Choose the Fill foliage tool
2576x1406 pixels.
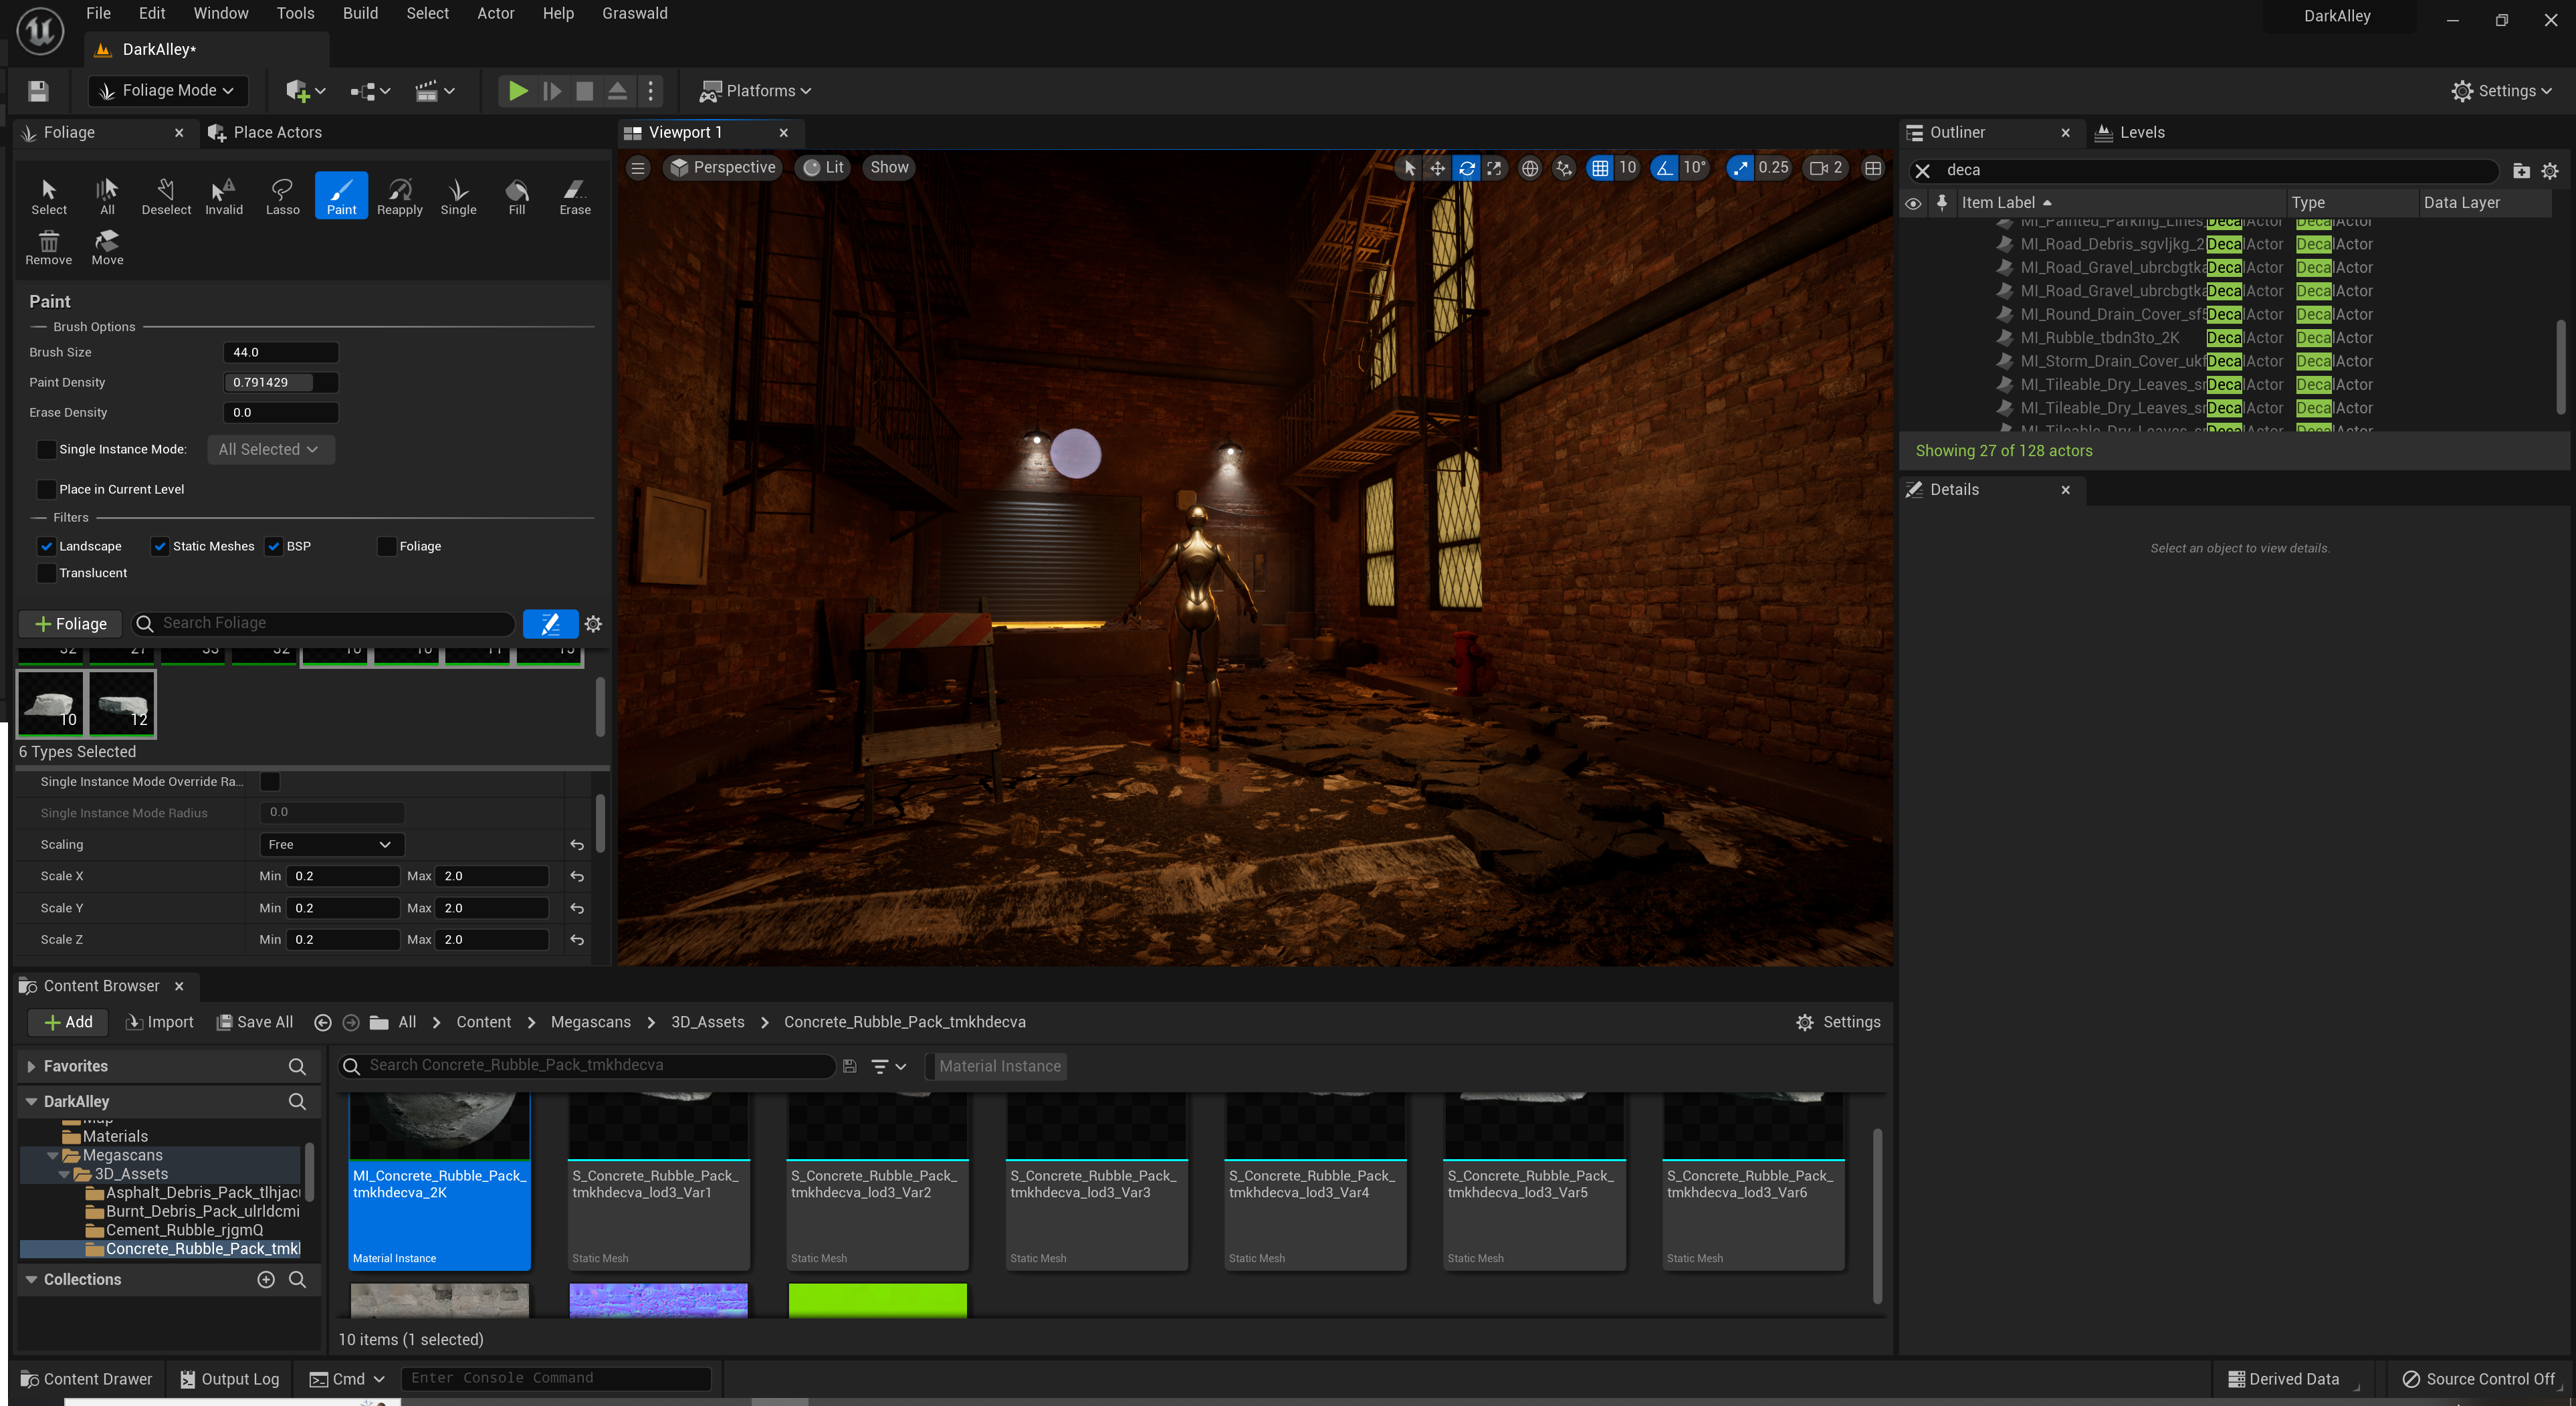[516, 195]
